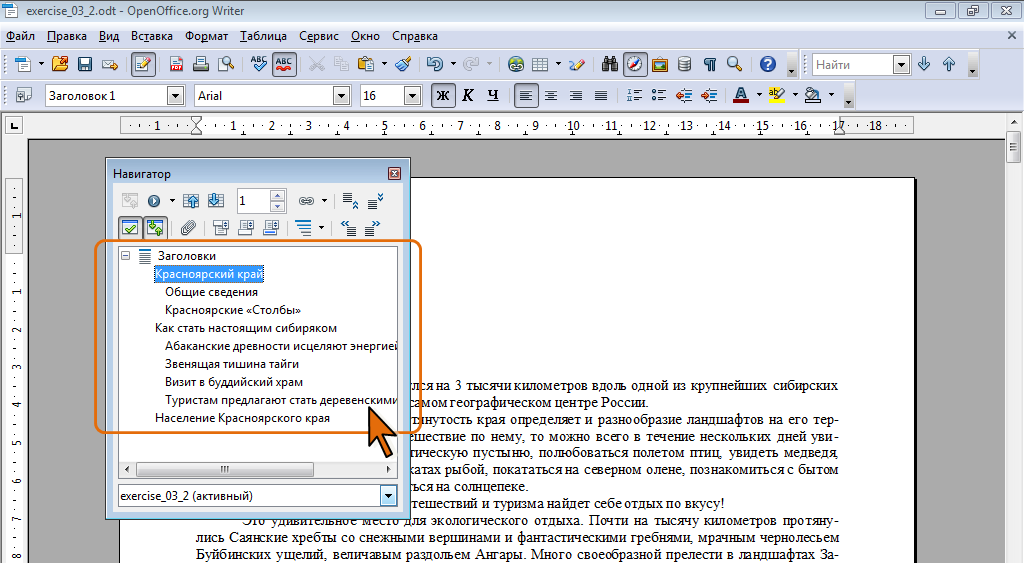Open the Сервис menu

point(319,36)
